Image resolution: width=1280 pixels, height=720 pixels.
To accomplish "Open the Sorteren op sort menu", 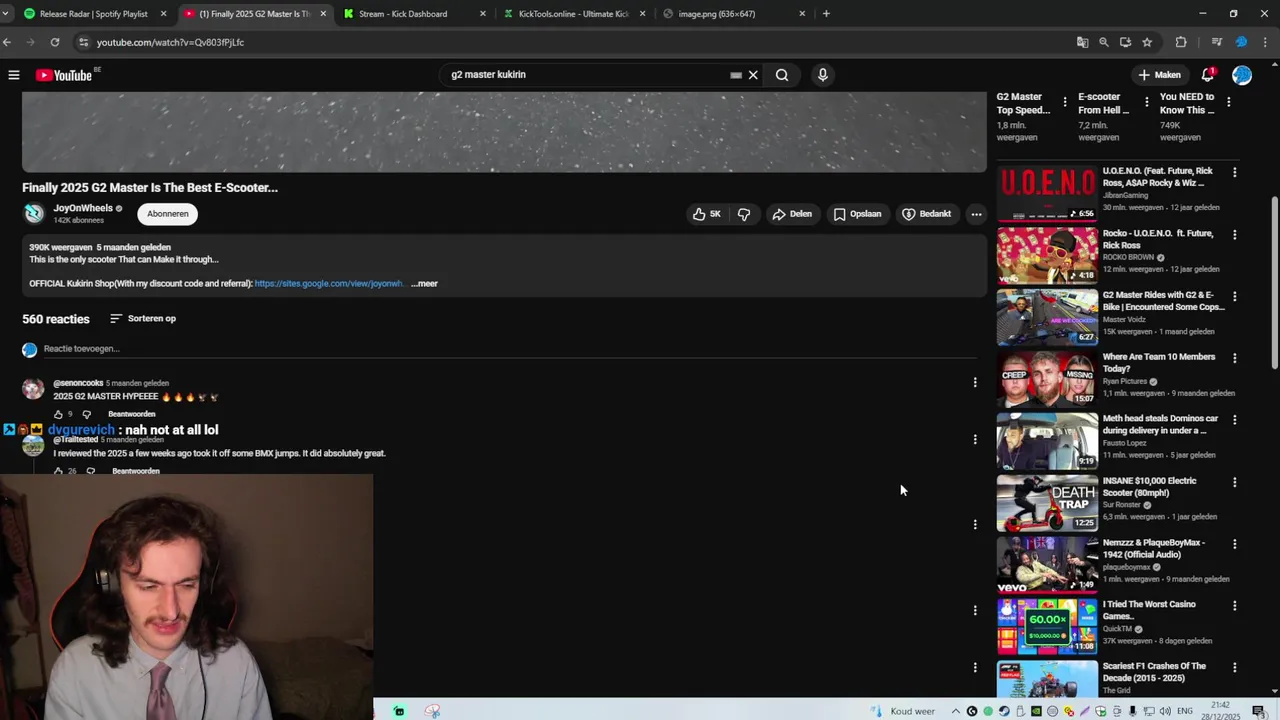I will point(143,319).
